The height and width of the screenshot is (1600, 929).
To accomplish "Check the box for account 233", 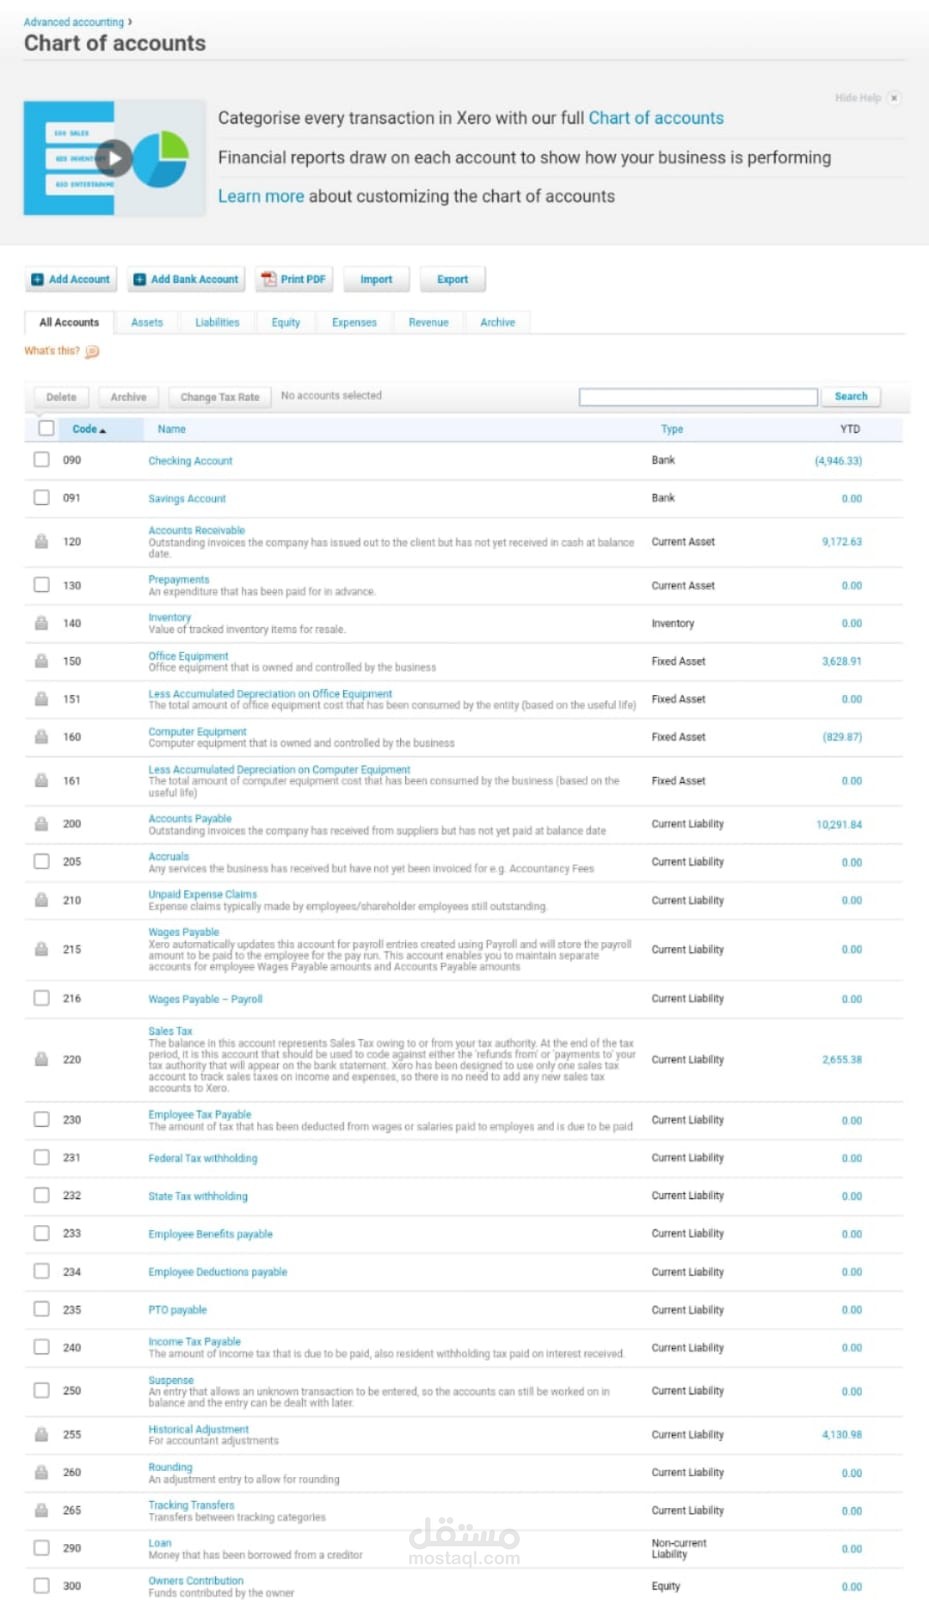I will (x=42, y=1233).
